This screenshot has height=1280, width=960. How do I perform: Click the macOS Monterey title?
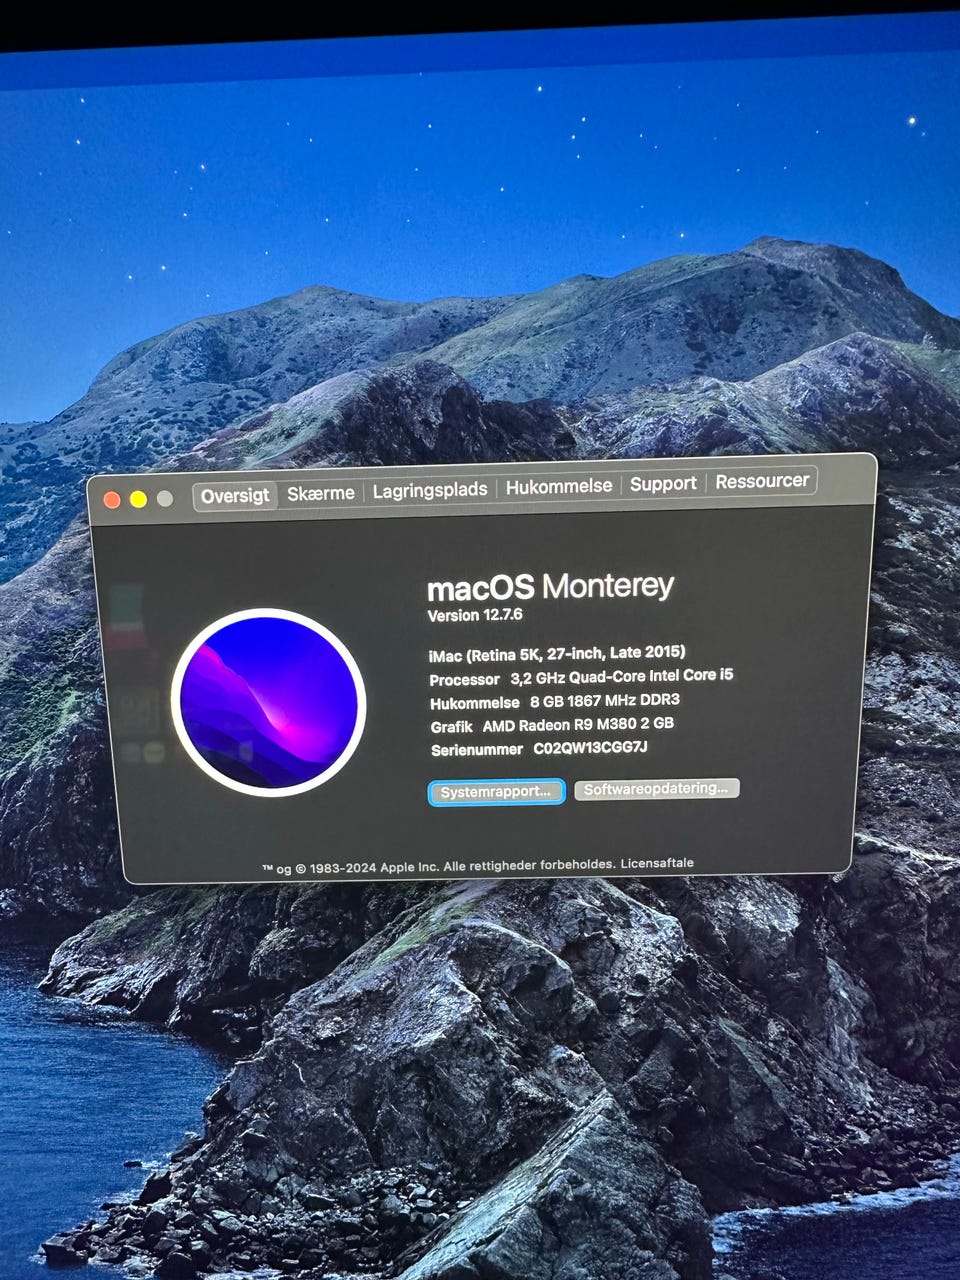tap(551, 586)
